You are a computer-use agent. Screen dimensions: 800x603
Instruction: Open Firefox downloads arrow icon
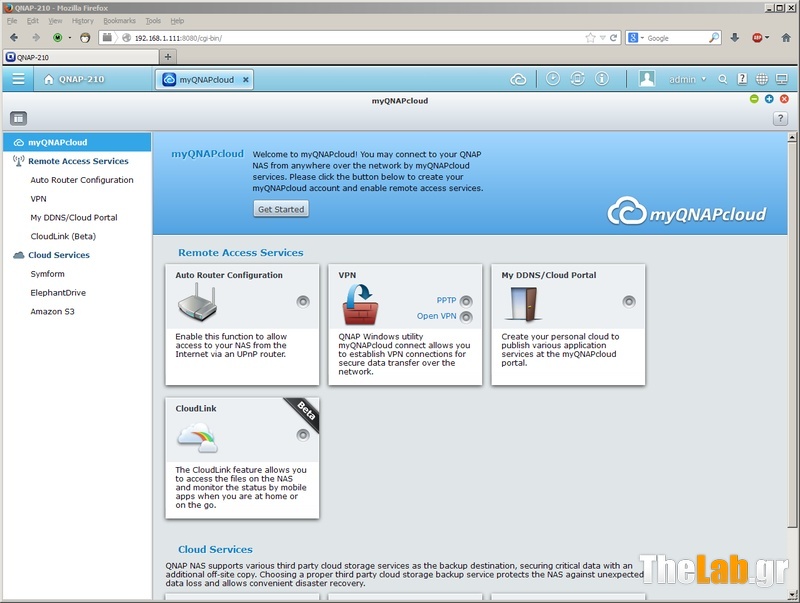point(735,38)
